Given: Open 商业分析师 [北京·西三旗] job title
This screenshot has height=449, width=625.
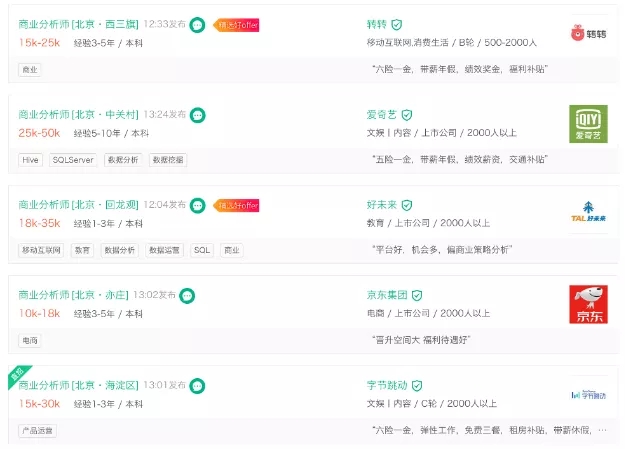Looking at the screenshot, I should coord(79,24).
